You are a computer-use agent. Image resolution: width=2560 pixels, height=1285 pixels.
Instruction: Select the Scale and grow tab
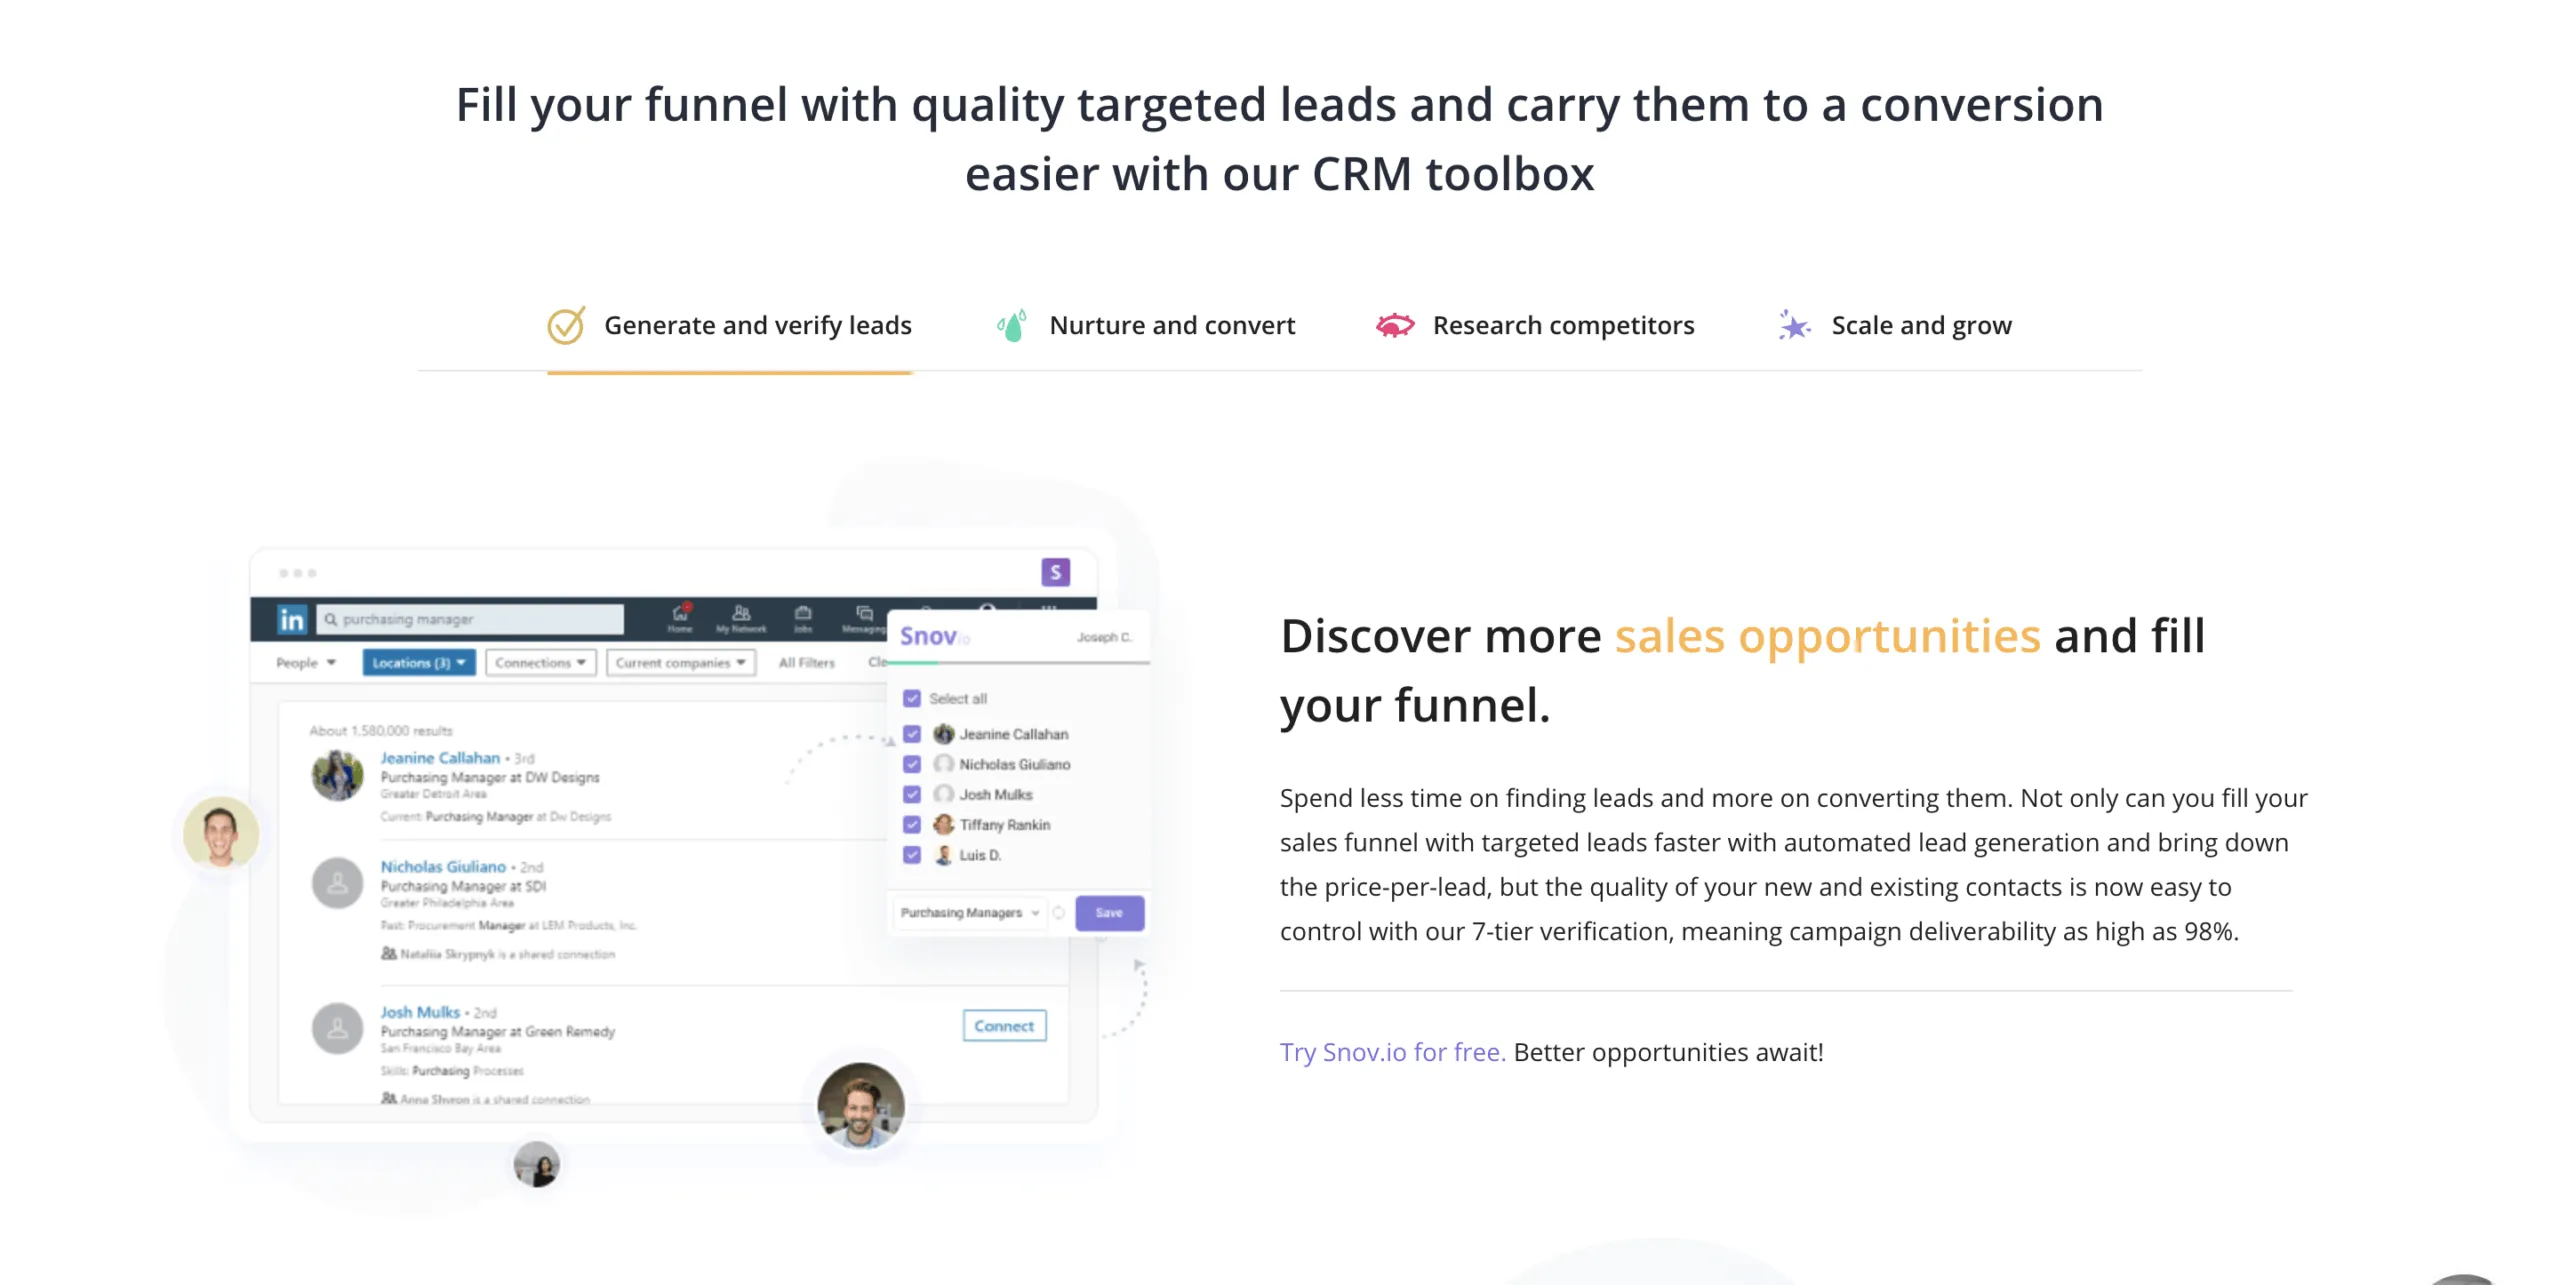pyautogui.click(x=1894, y=326)
